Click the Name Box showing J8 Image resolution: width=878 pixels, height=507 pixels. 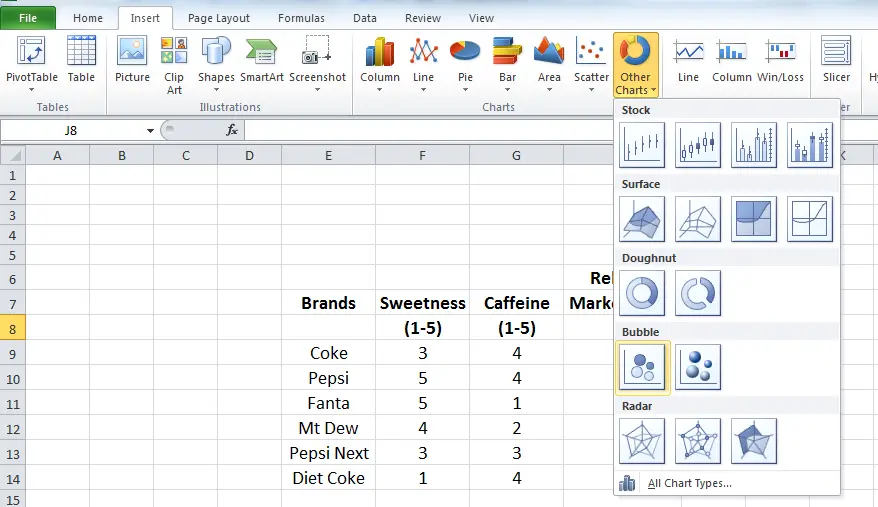coord(72,131)
